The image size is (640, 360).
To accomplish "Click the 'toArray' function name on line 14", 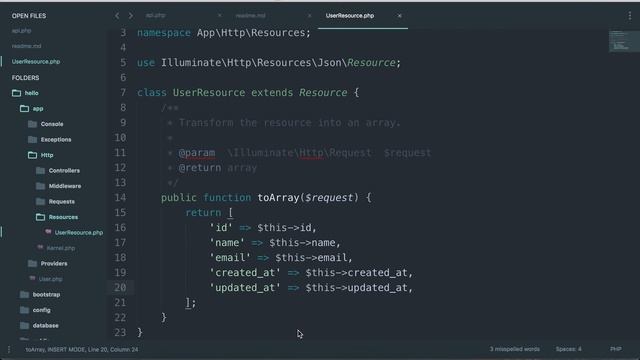I will pos(278,198).
